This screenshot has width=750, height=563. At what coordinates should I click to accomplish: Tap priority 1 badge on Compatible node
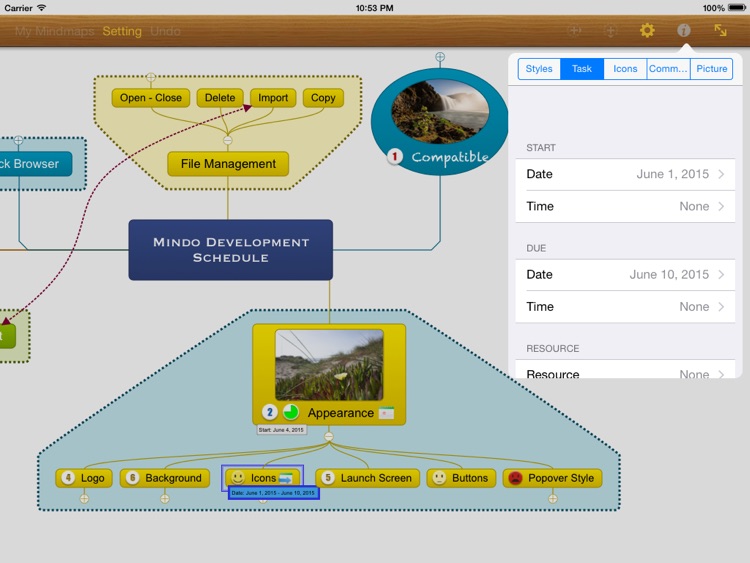(x=395, y=156)
